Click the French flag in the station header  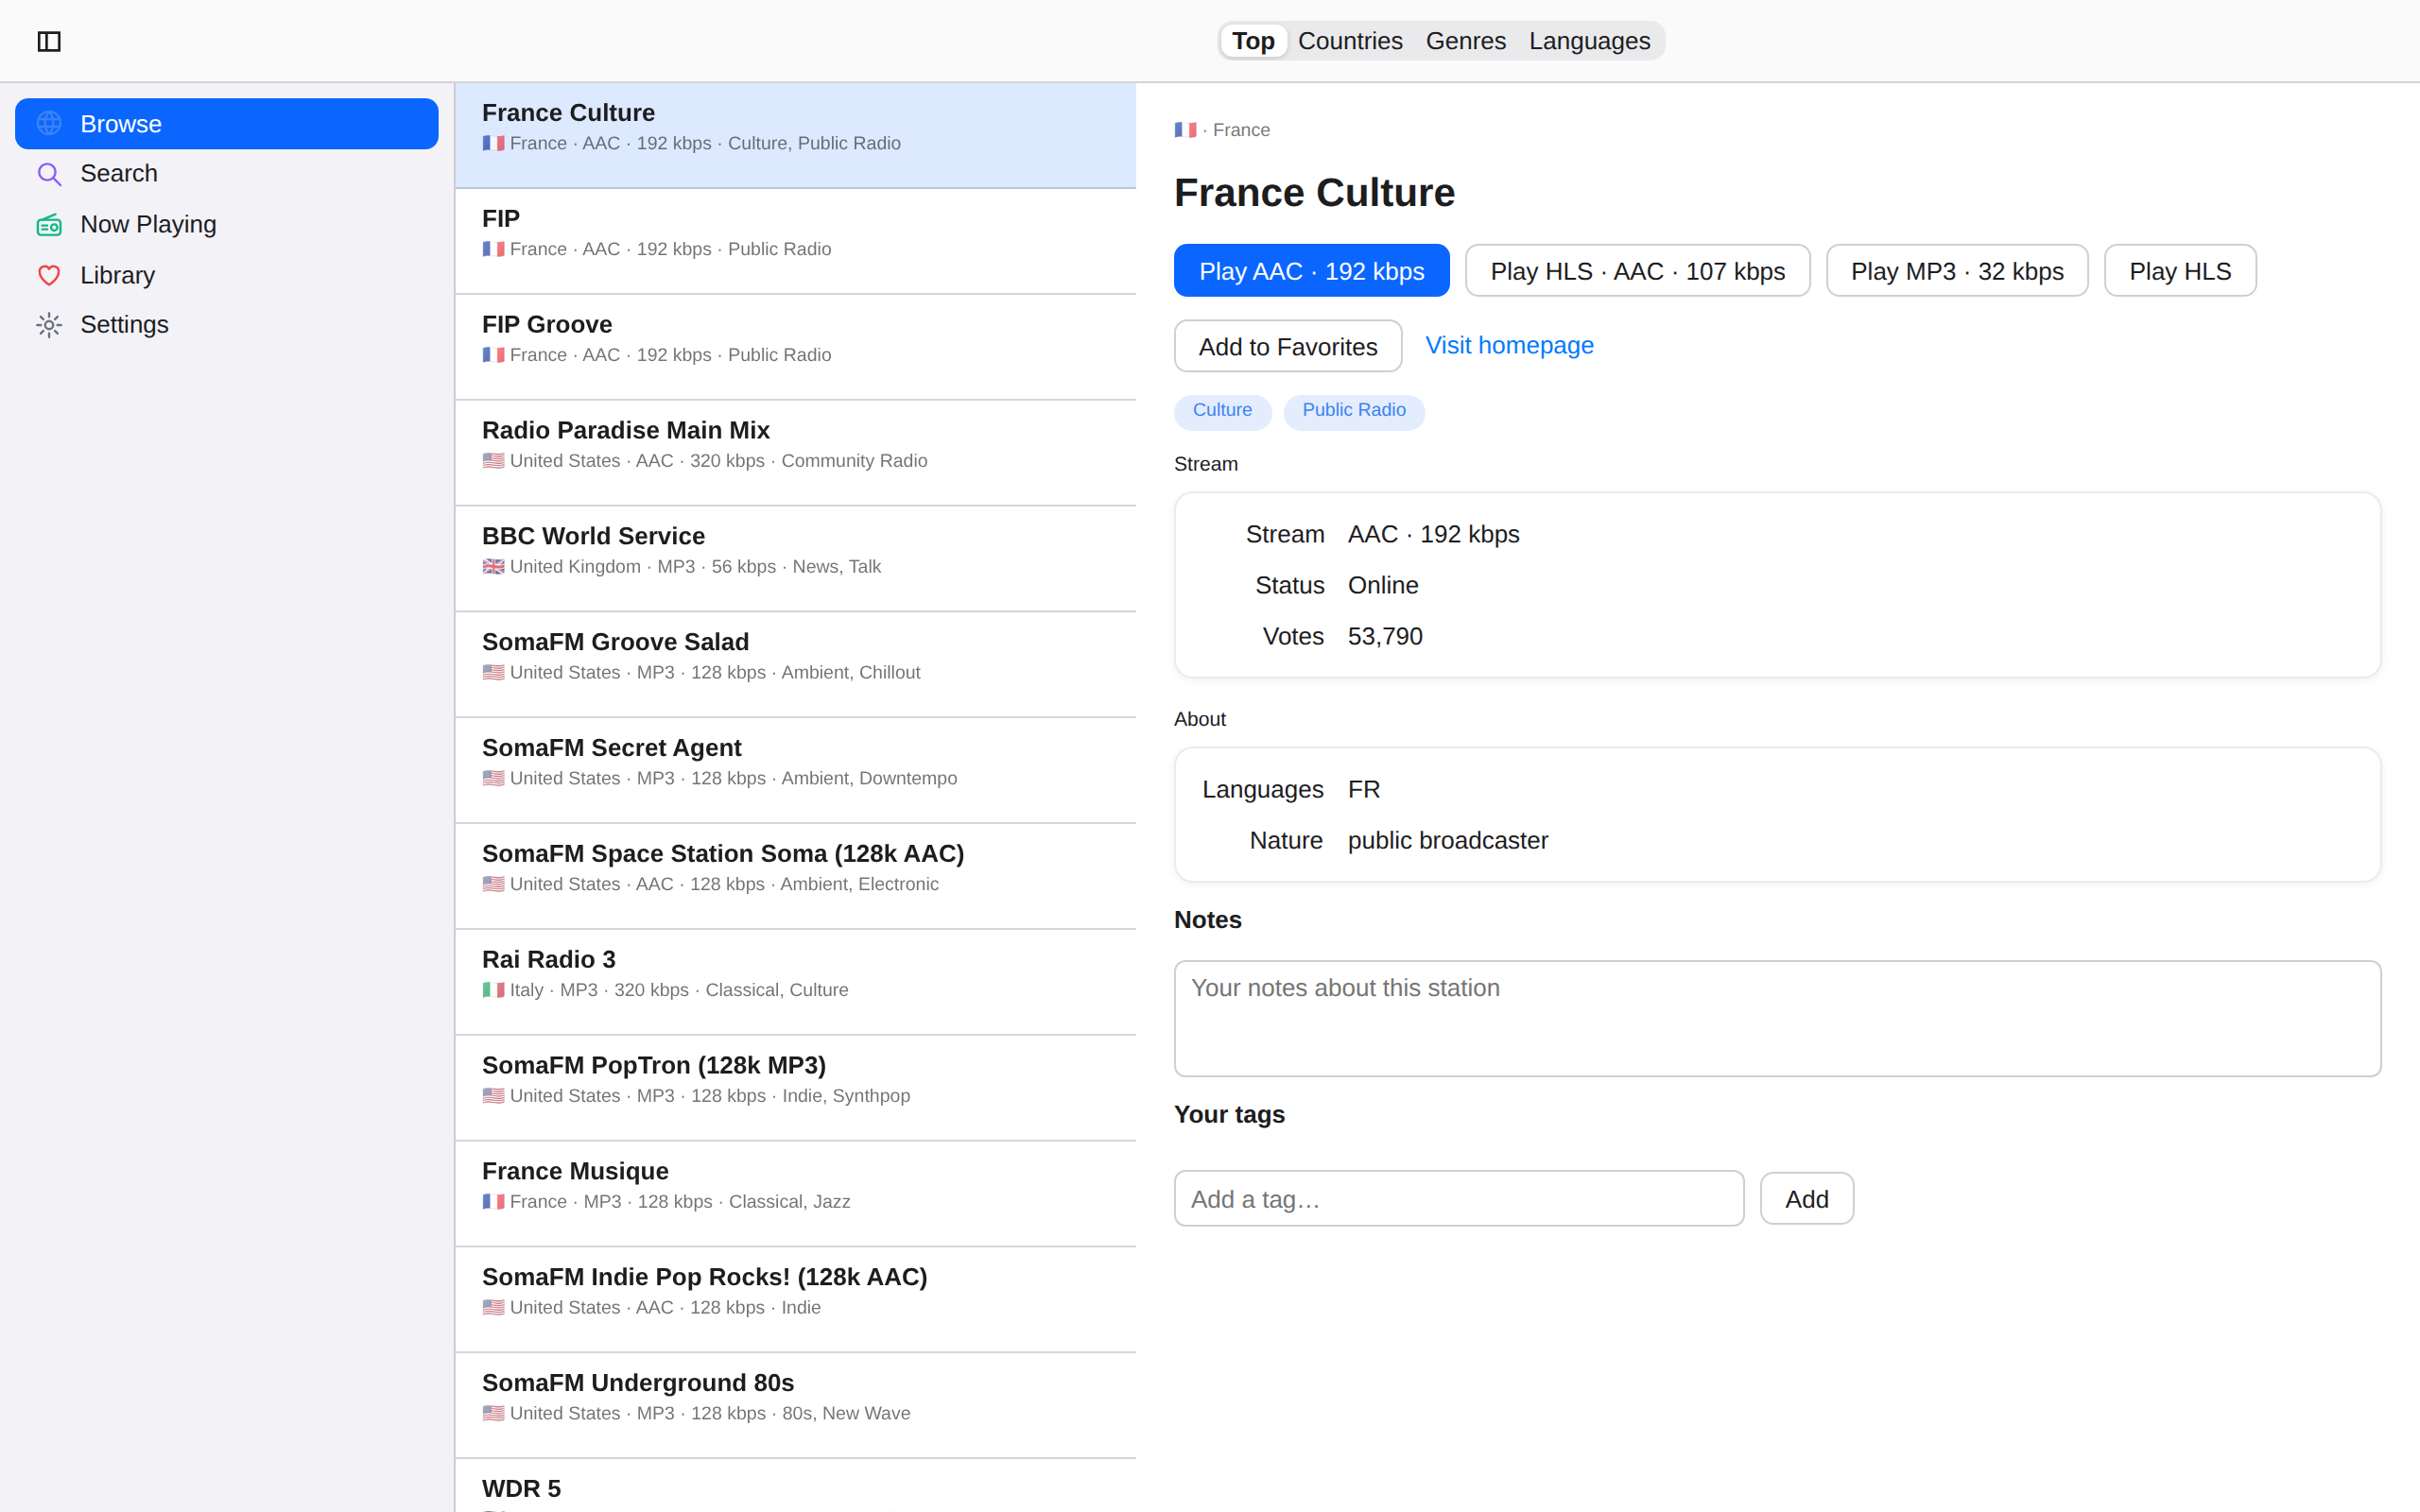[x=1185, y=130]
